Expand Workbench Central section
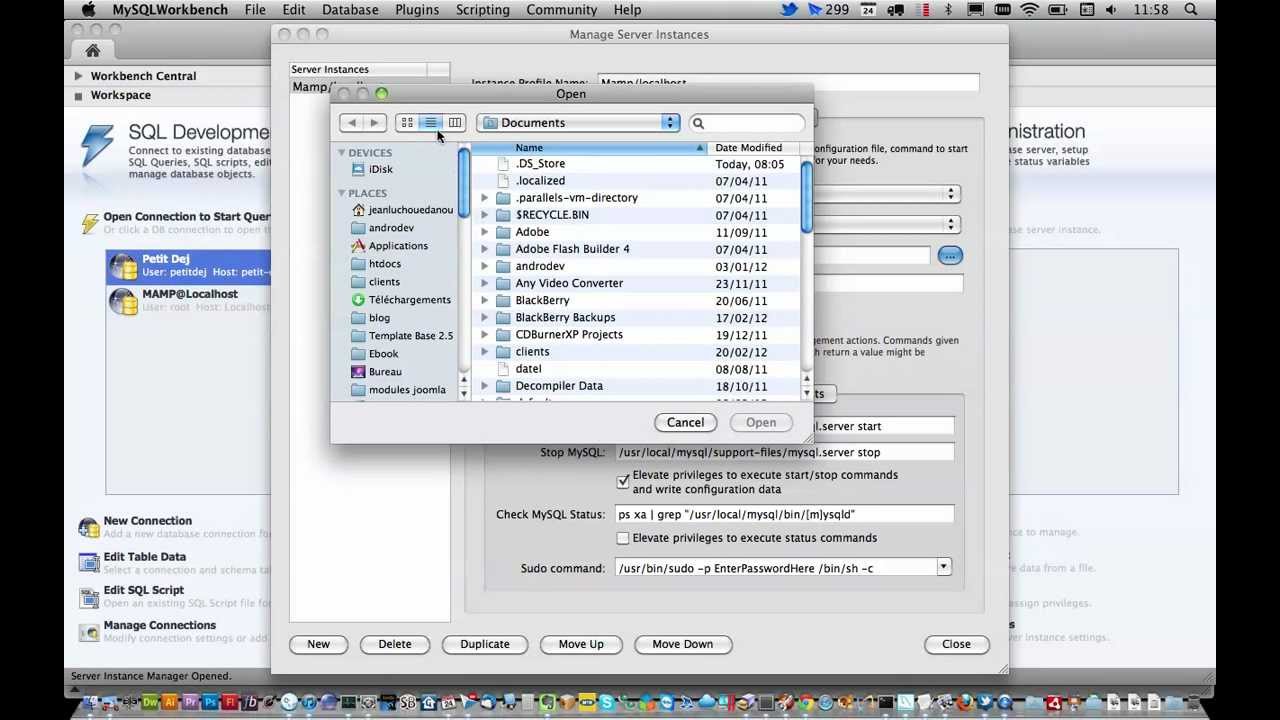 (x=78, y=76)
